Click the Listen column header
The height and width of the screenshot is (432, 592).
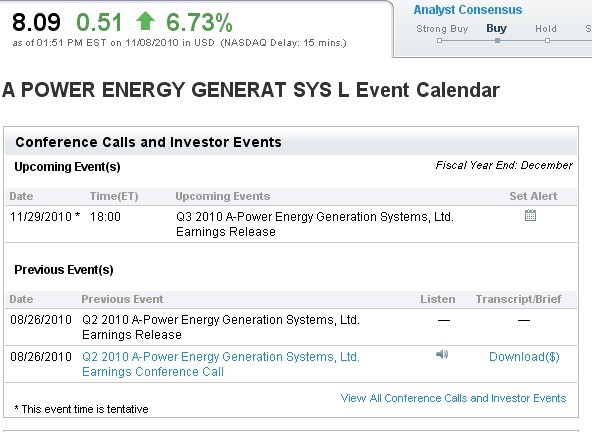click(438, 299)
